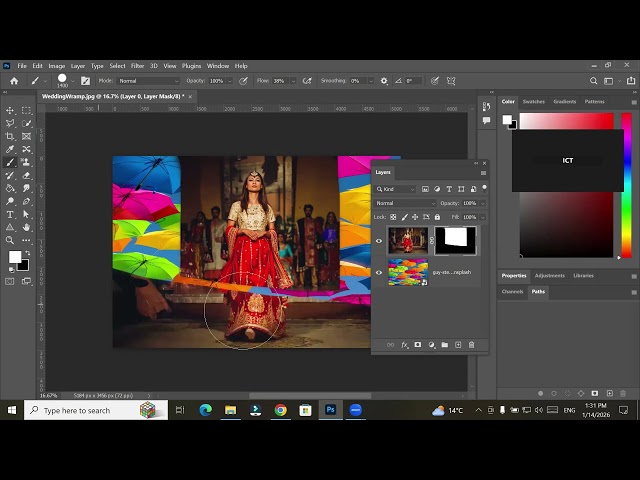Switch to Libraries tab

pyautogui.click(x=583, y=276)
